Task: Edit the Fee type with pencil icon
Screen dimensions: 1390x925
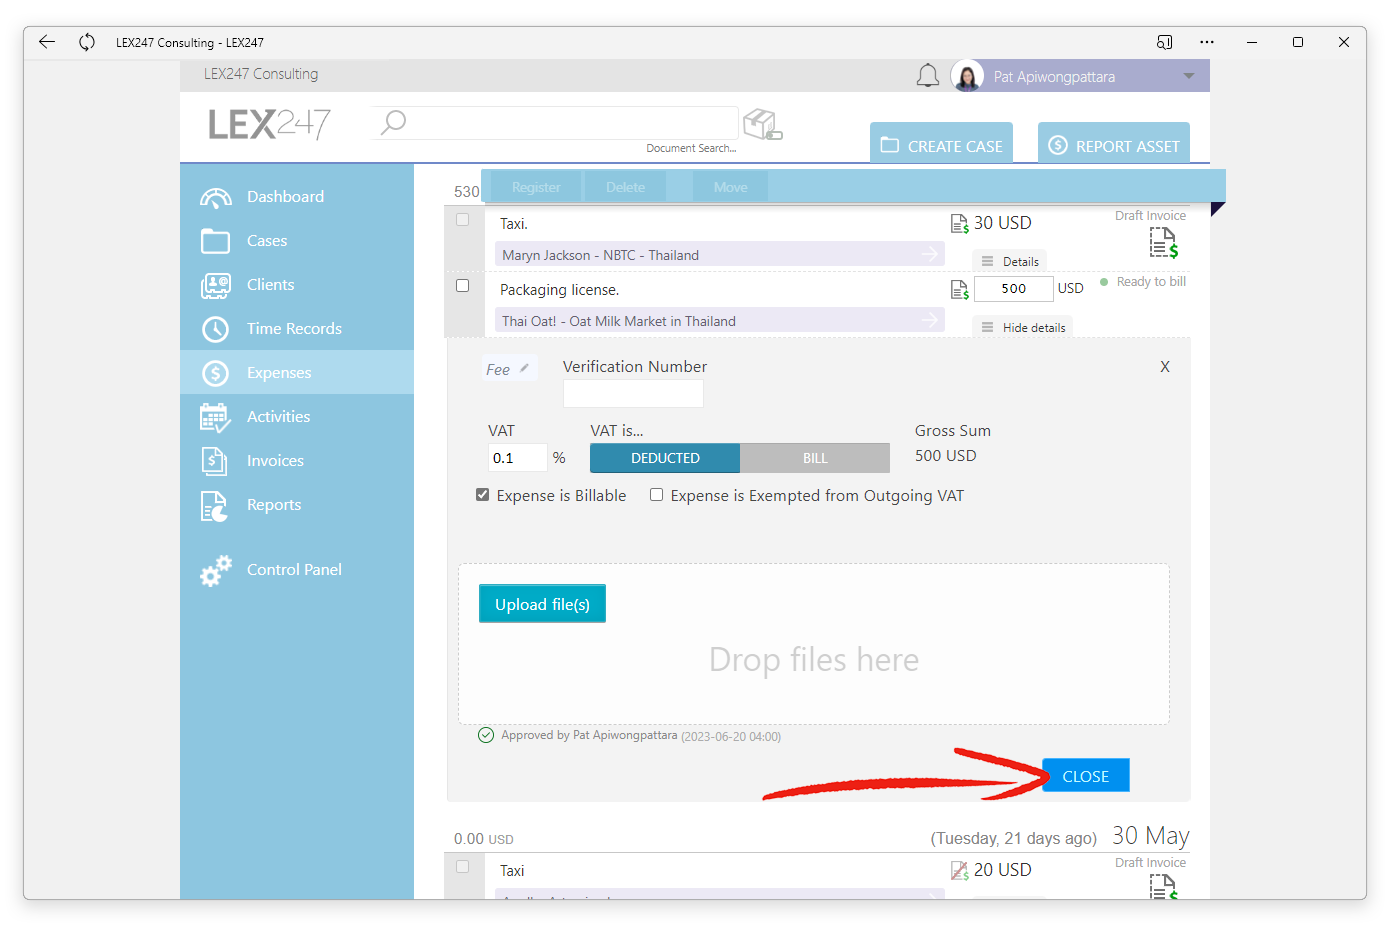Action: click(524, 368)
